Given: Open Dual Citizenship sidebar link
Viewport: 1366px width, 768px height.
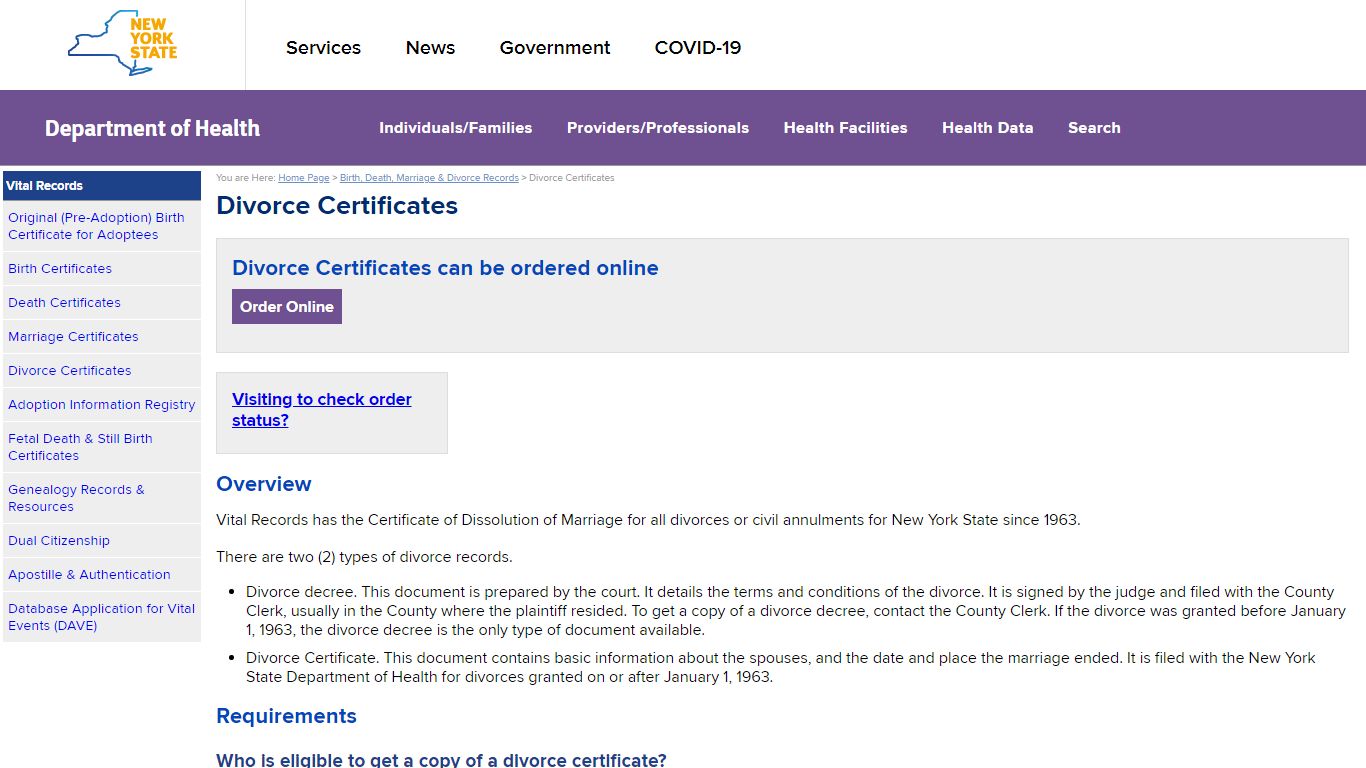Looking at the screenshot, I should 102,541.
